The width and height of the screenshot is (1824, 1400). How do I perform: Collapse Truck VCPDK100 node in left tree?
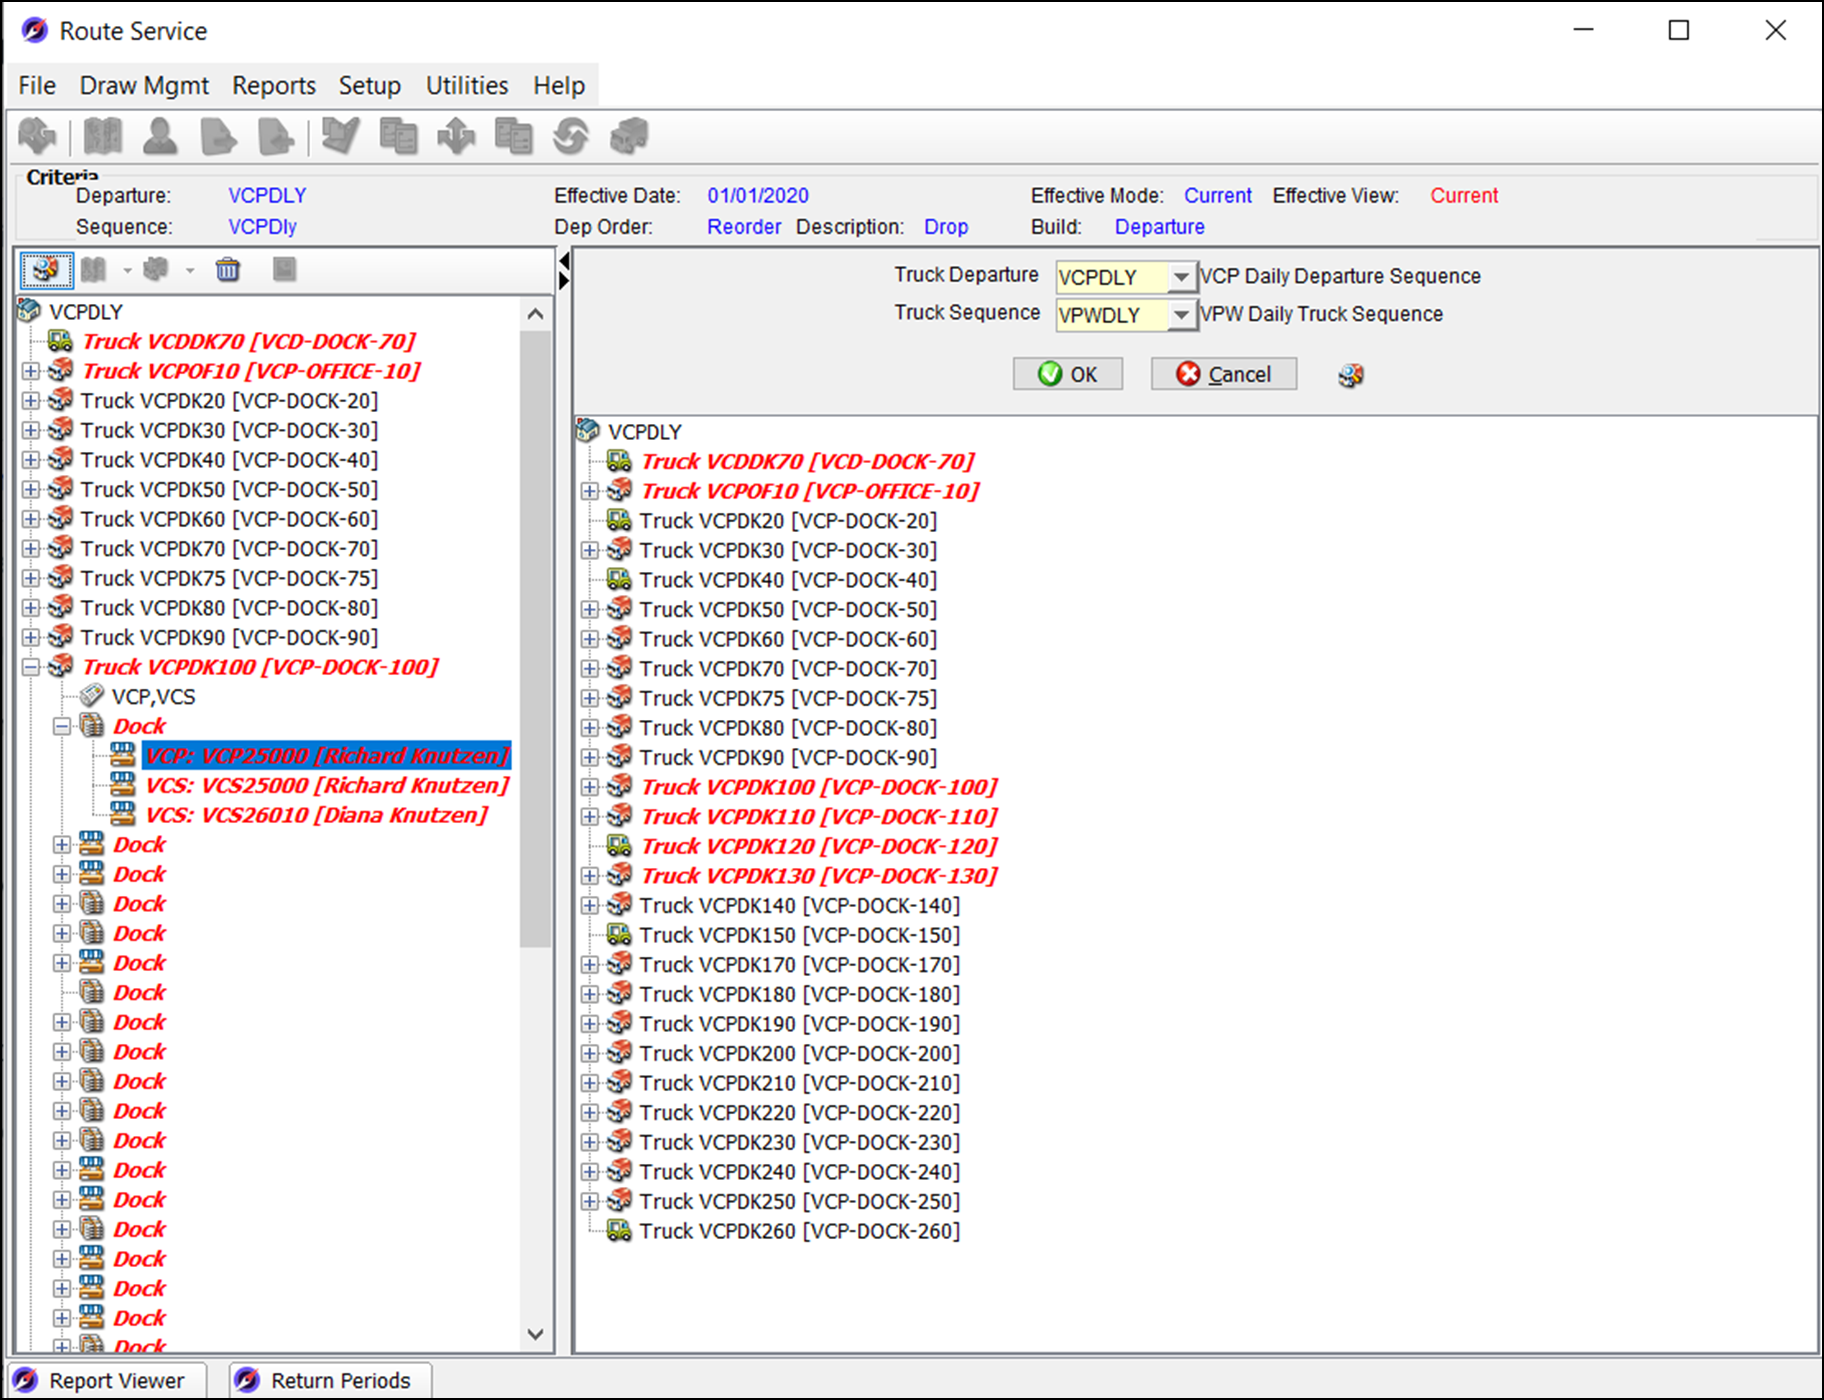coord(31,667)
